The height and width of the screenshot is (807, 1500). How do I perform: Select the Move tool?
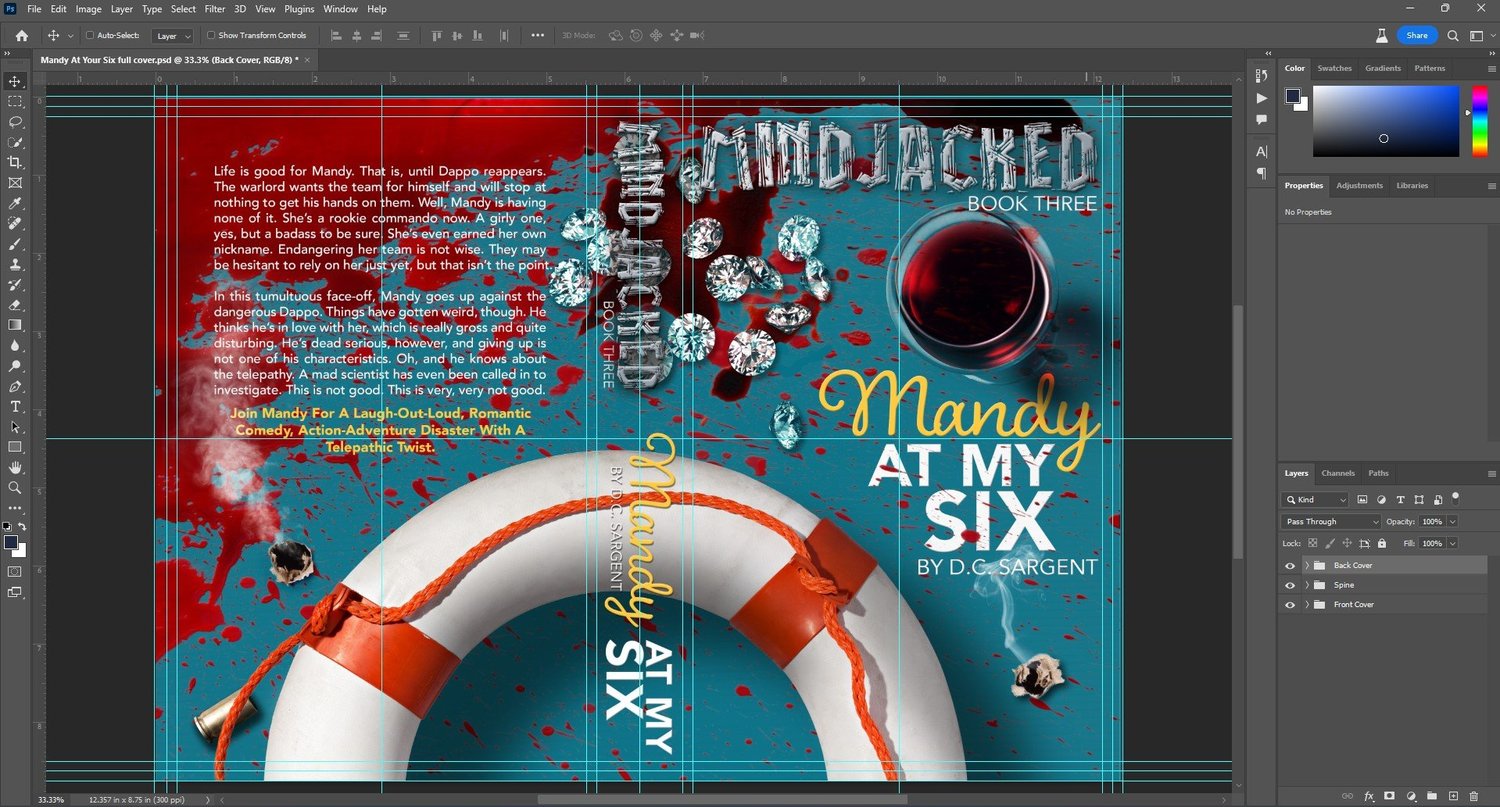pyautogui.click(x=14, y=81)
